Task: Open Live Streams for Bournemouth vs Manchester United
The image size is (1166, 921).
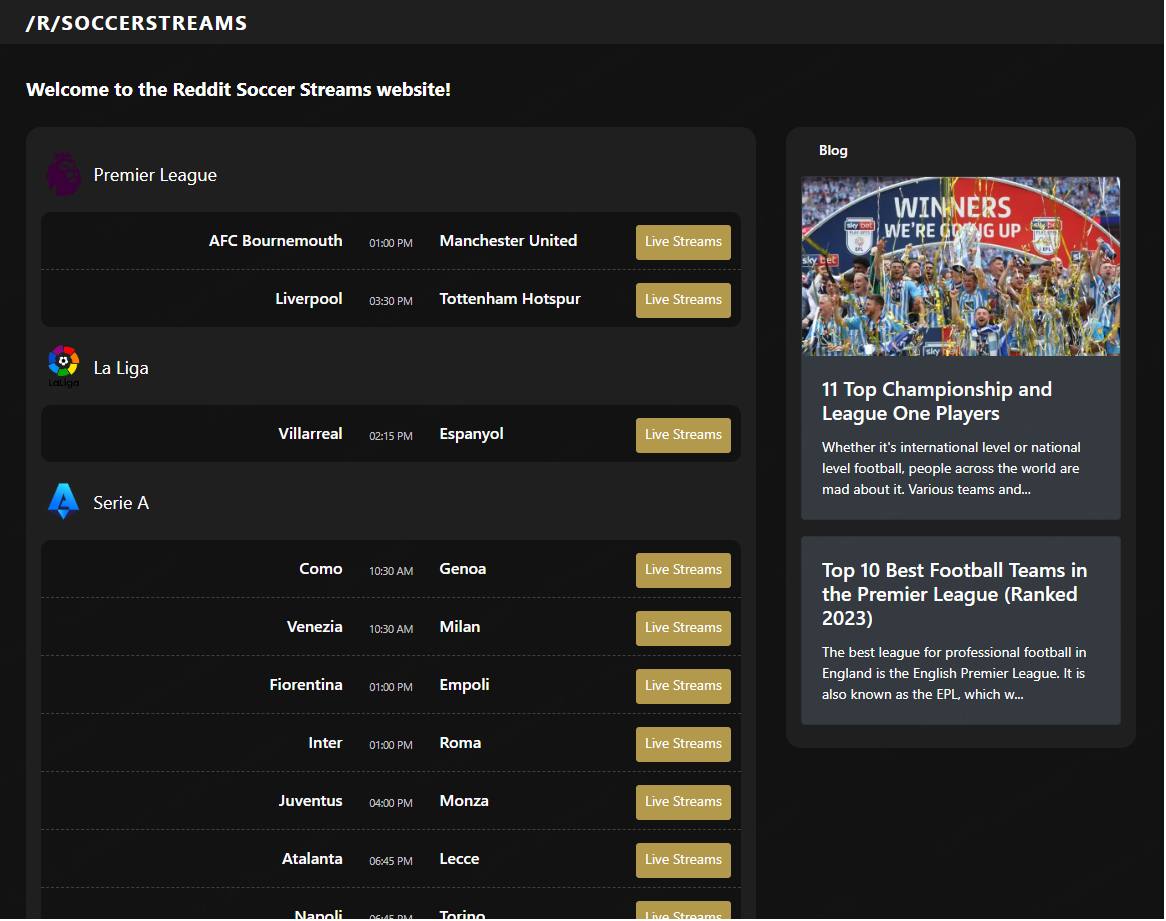Action: pyautogui.click(x=683, y=242)
